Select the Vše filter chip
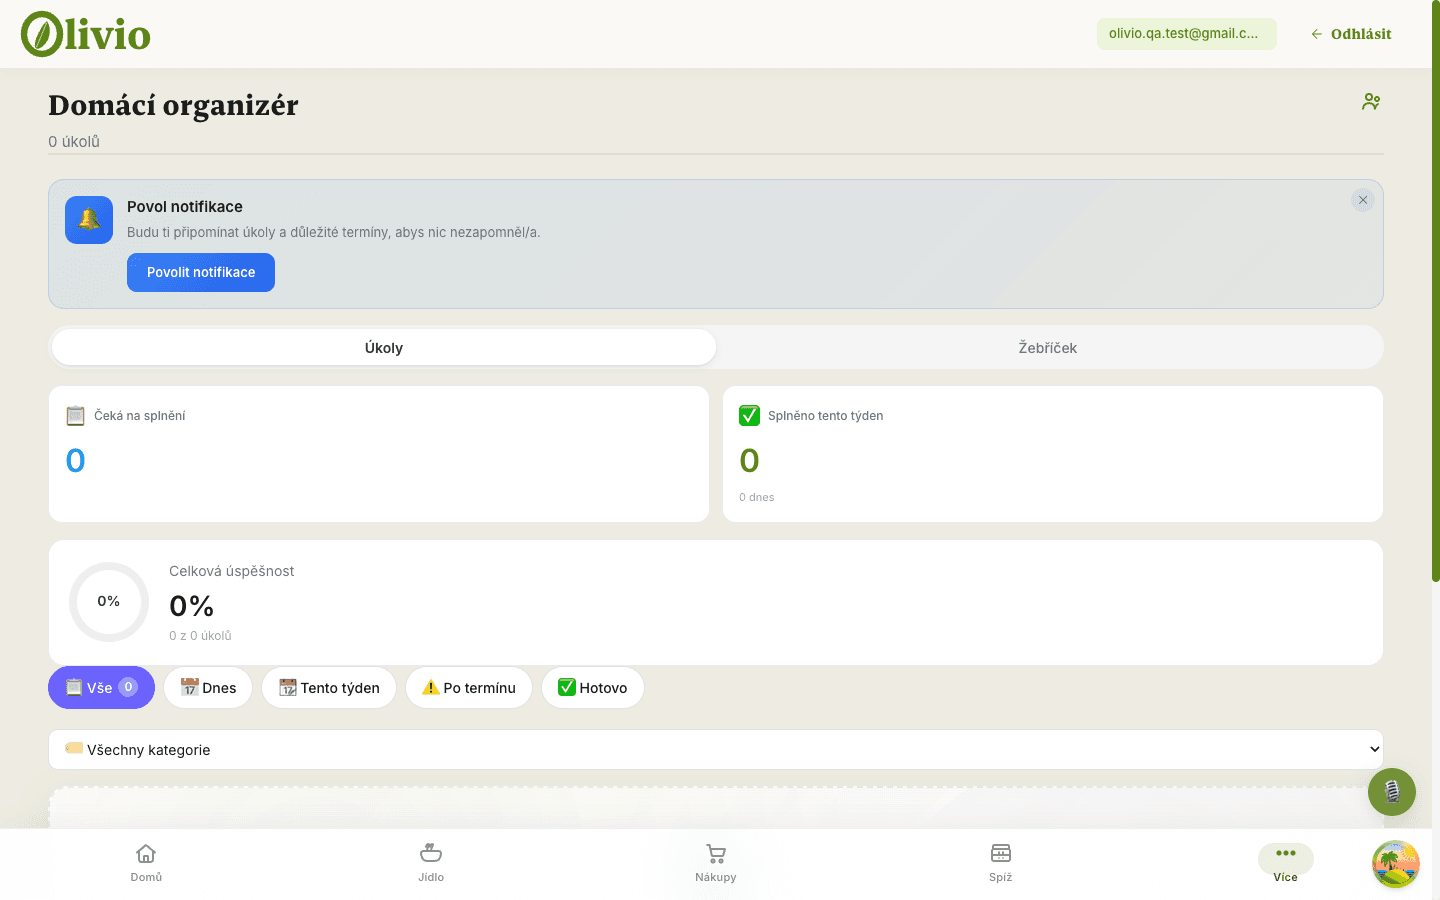Image resolution: width=1440 pixels, height=900 pixels. click(101, 687)
